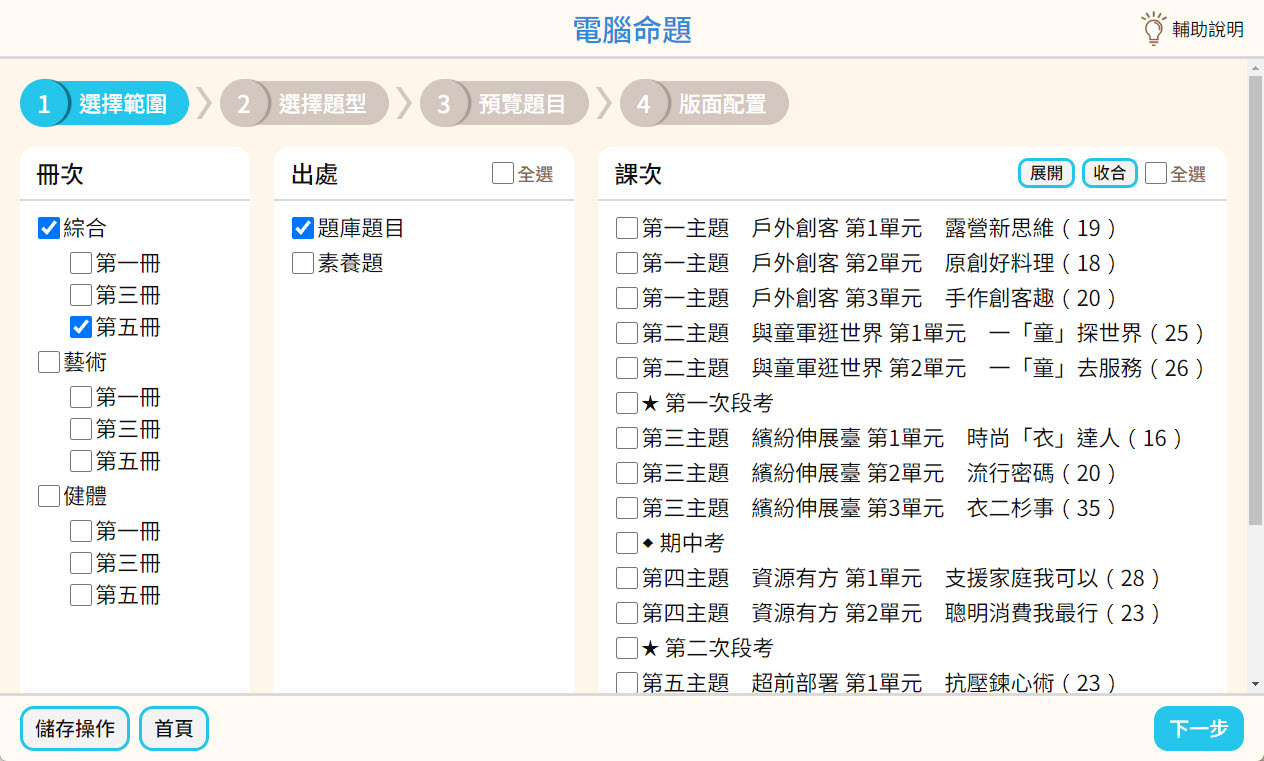1264x761 pixels.
Task: Check 一「童」探世界 (25) lesson
Action: coord(627,333)
